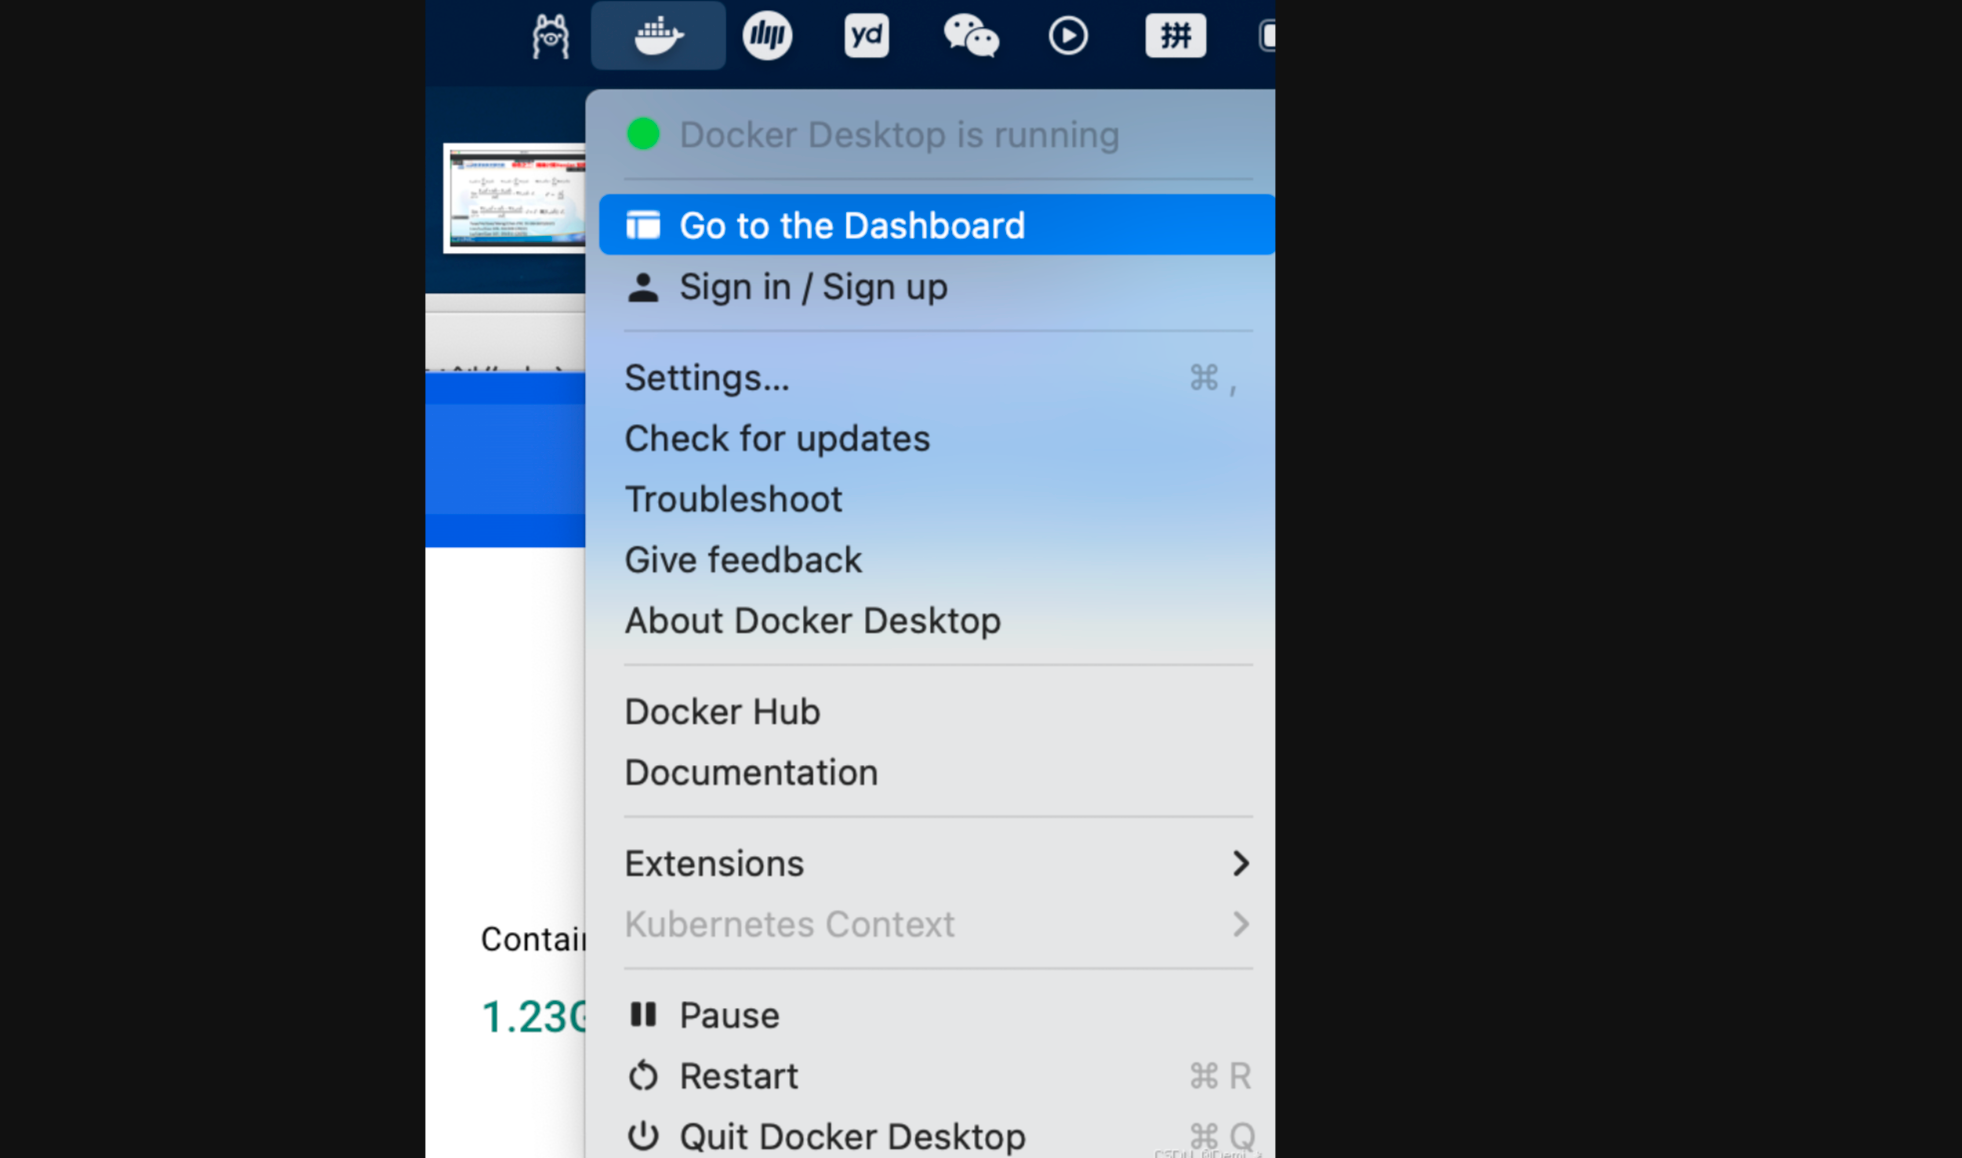Viewport: 1962px width, 1158px height.
Task: Open the Docker Hub link
Action: (722, 712)
